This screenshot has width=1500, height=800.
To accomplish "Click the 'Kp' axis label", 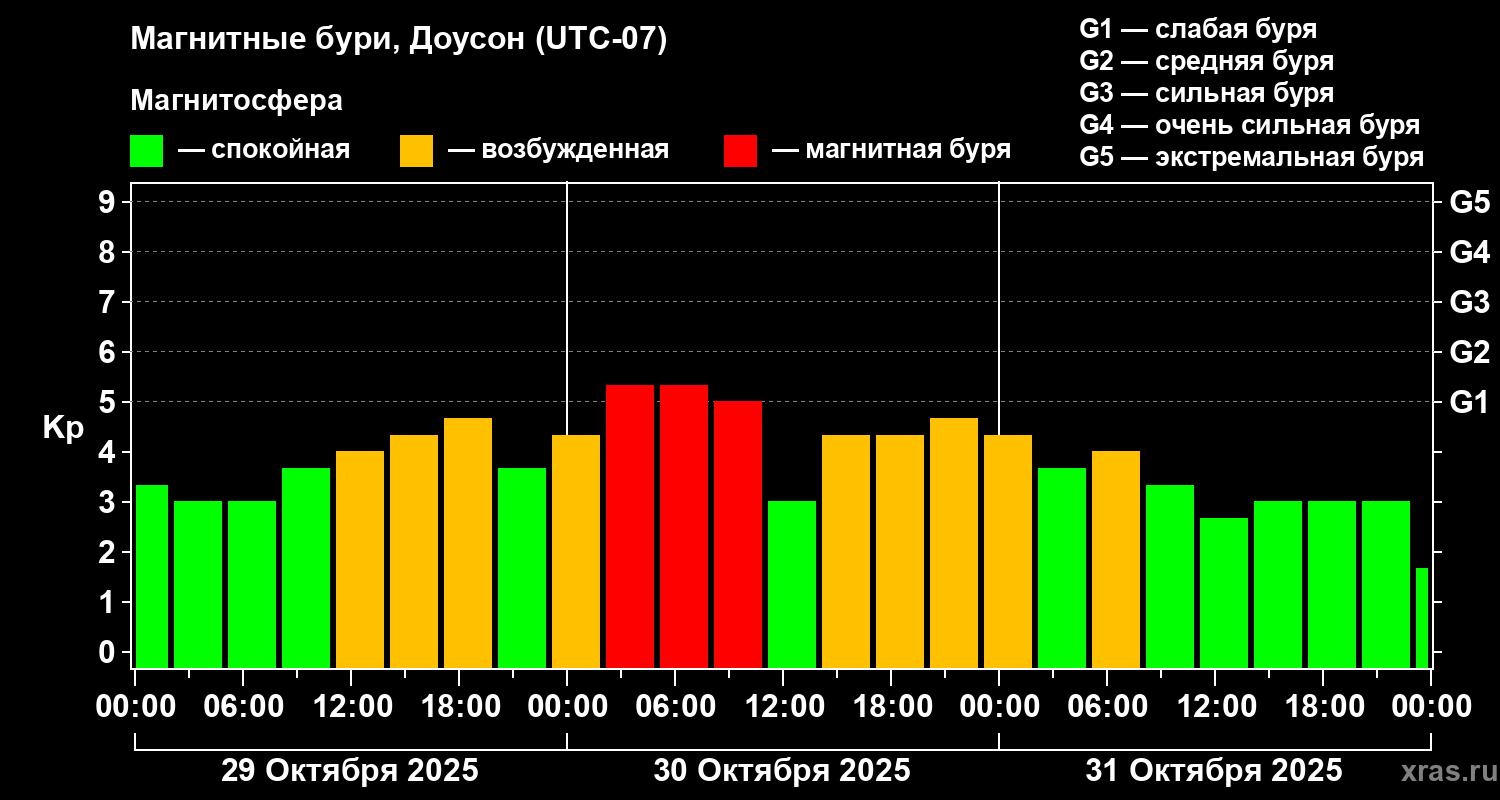I will [63, 429].
